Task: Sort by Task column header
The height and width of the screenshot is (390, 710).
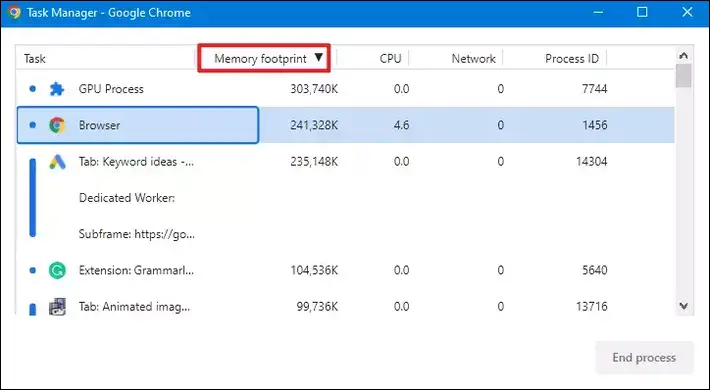Action: pyautogui.click(x=35, y=59)
